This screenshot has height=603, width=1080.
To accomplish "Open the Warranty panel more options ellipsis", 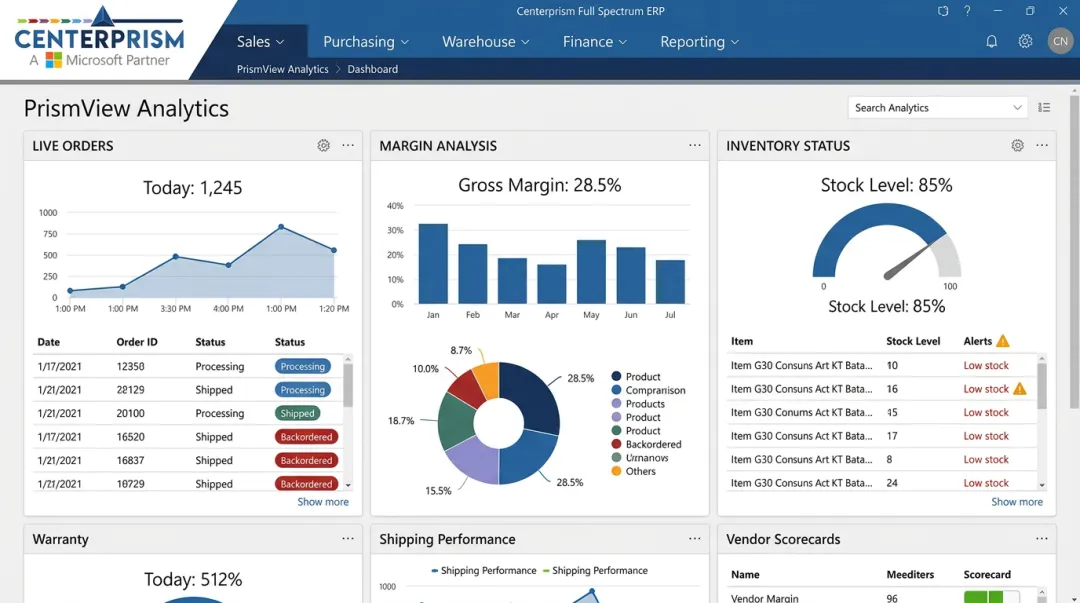I will click(348, 539).
